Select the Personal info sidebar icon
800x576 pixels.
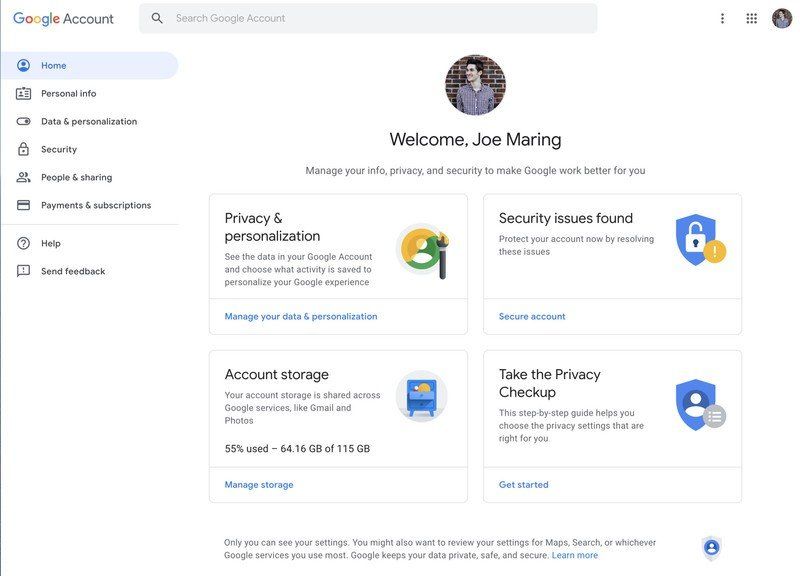pyautogui.click(x=25, y=92)
